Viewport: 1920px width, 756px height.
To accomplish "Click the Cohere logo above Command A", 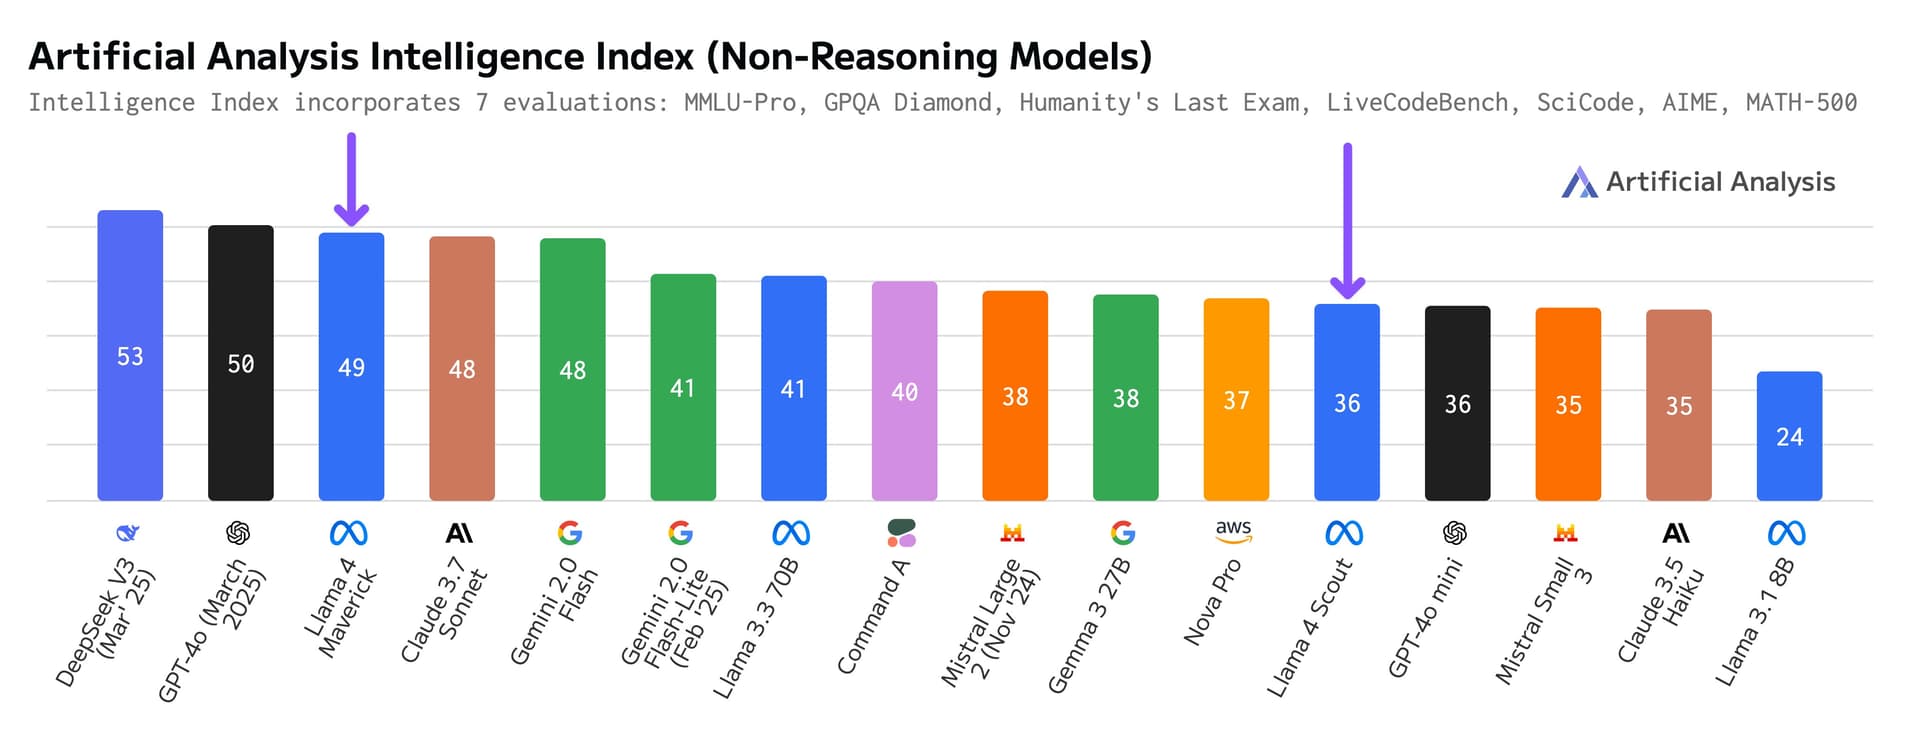I will coord(901,533).
